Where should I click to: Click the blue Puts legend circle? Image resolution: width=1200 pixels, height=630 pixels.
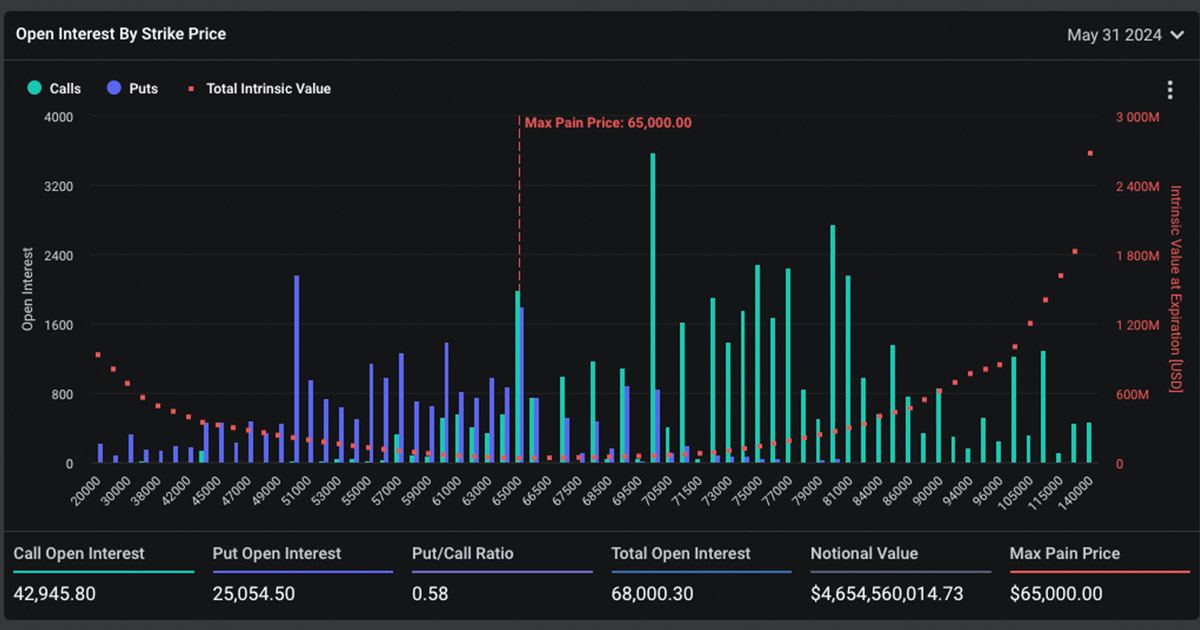tap(114, 88)
